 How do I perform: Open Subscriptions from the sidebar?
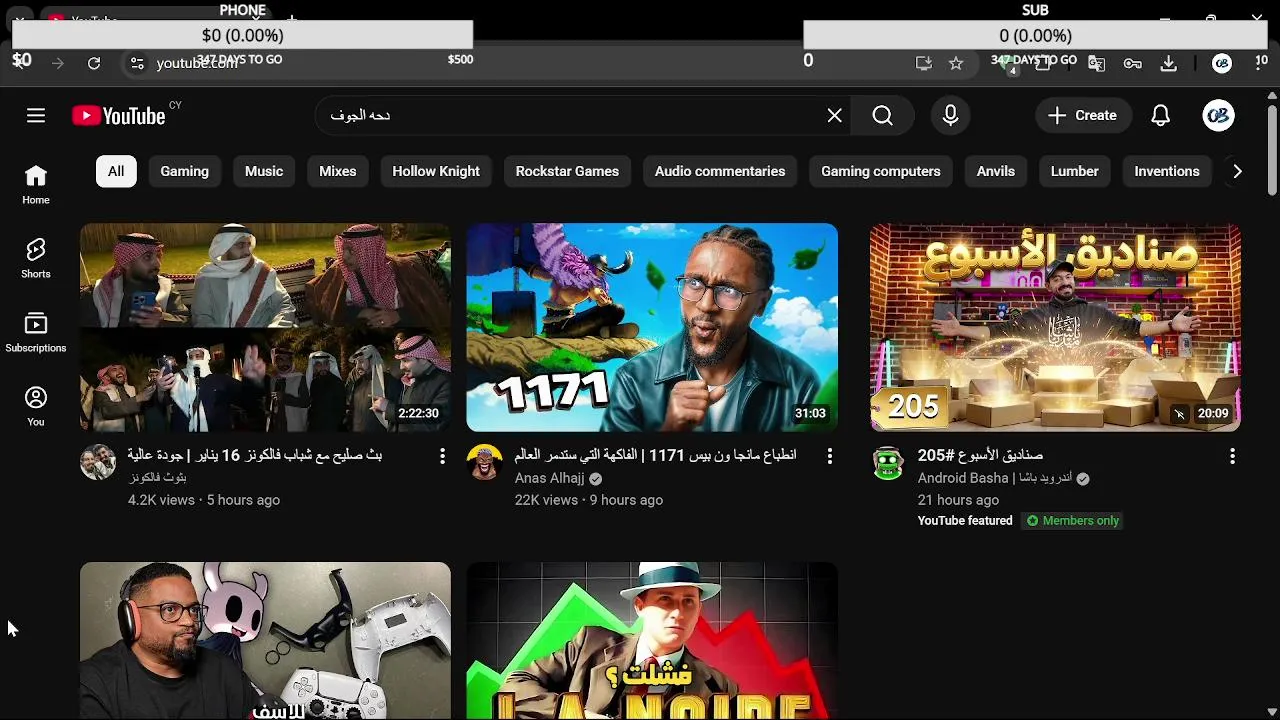pyautogui.click(x=36, y=333)
